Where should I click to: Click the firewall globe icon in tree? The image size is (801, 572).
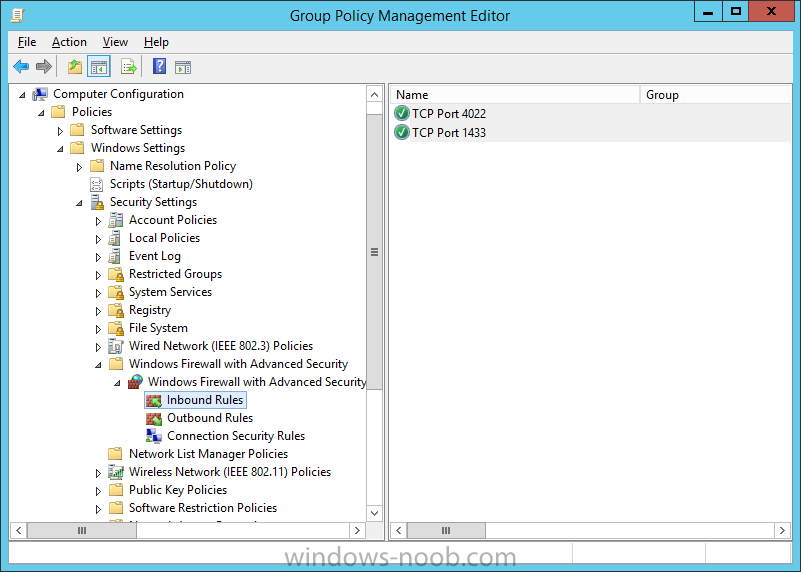[x=135, y=382]
